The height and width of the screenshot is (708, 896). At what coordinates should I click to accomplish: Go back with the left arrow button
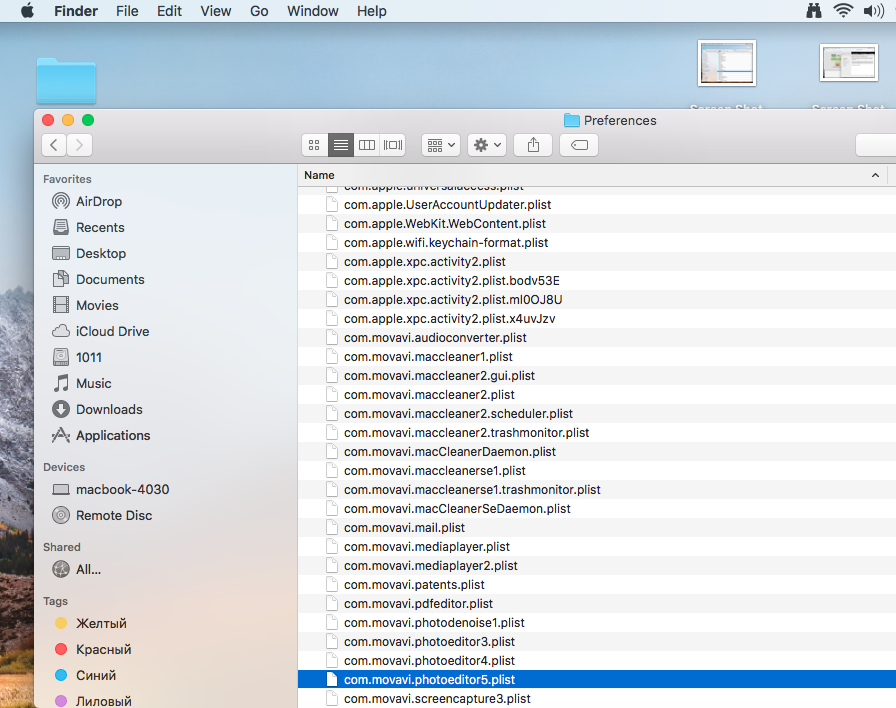54,145
